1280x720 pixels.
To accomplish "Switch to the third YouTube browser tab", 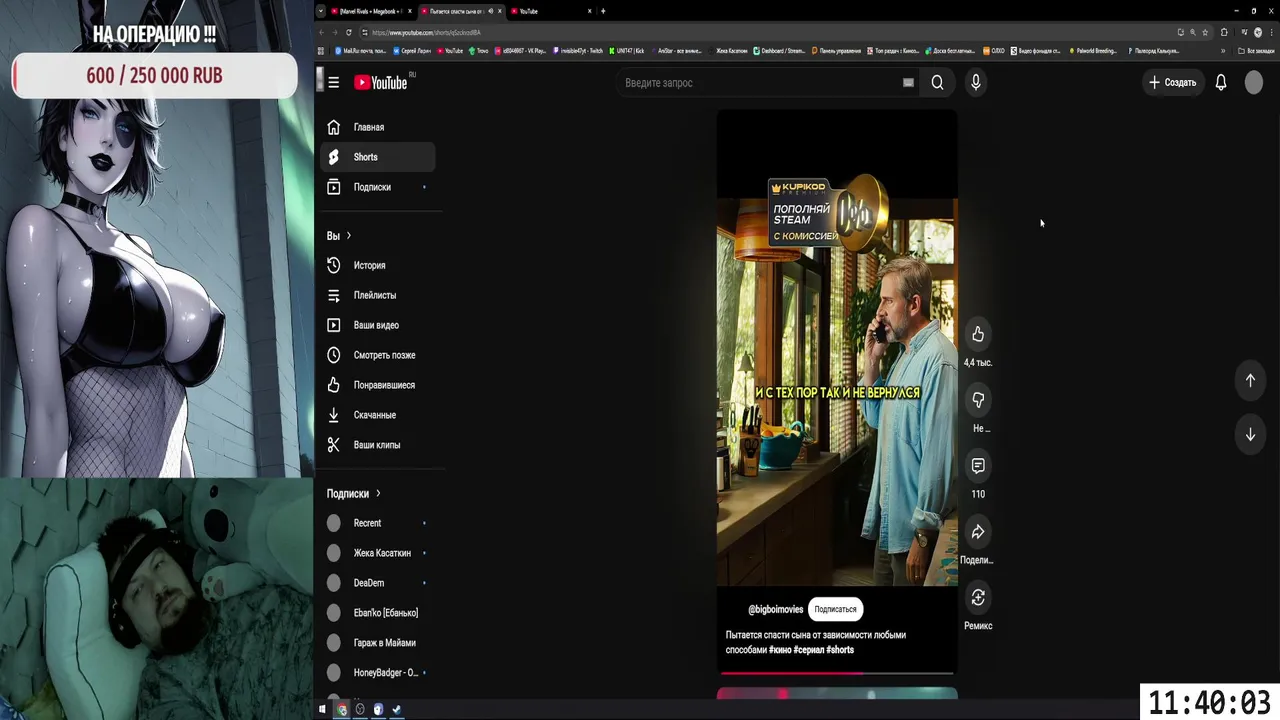I will [550, 11].
